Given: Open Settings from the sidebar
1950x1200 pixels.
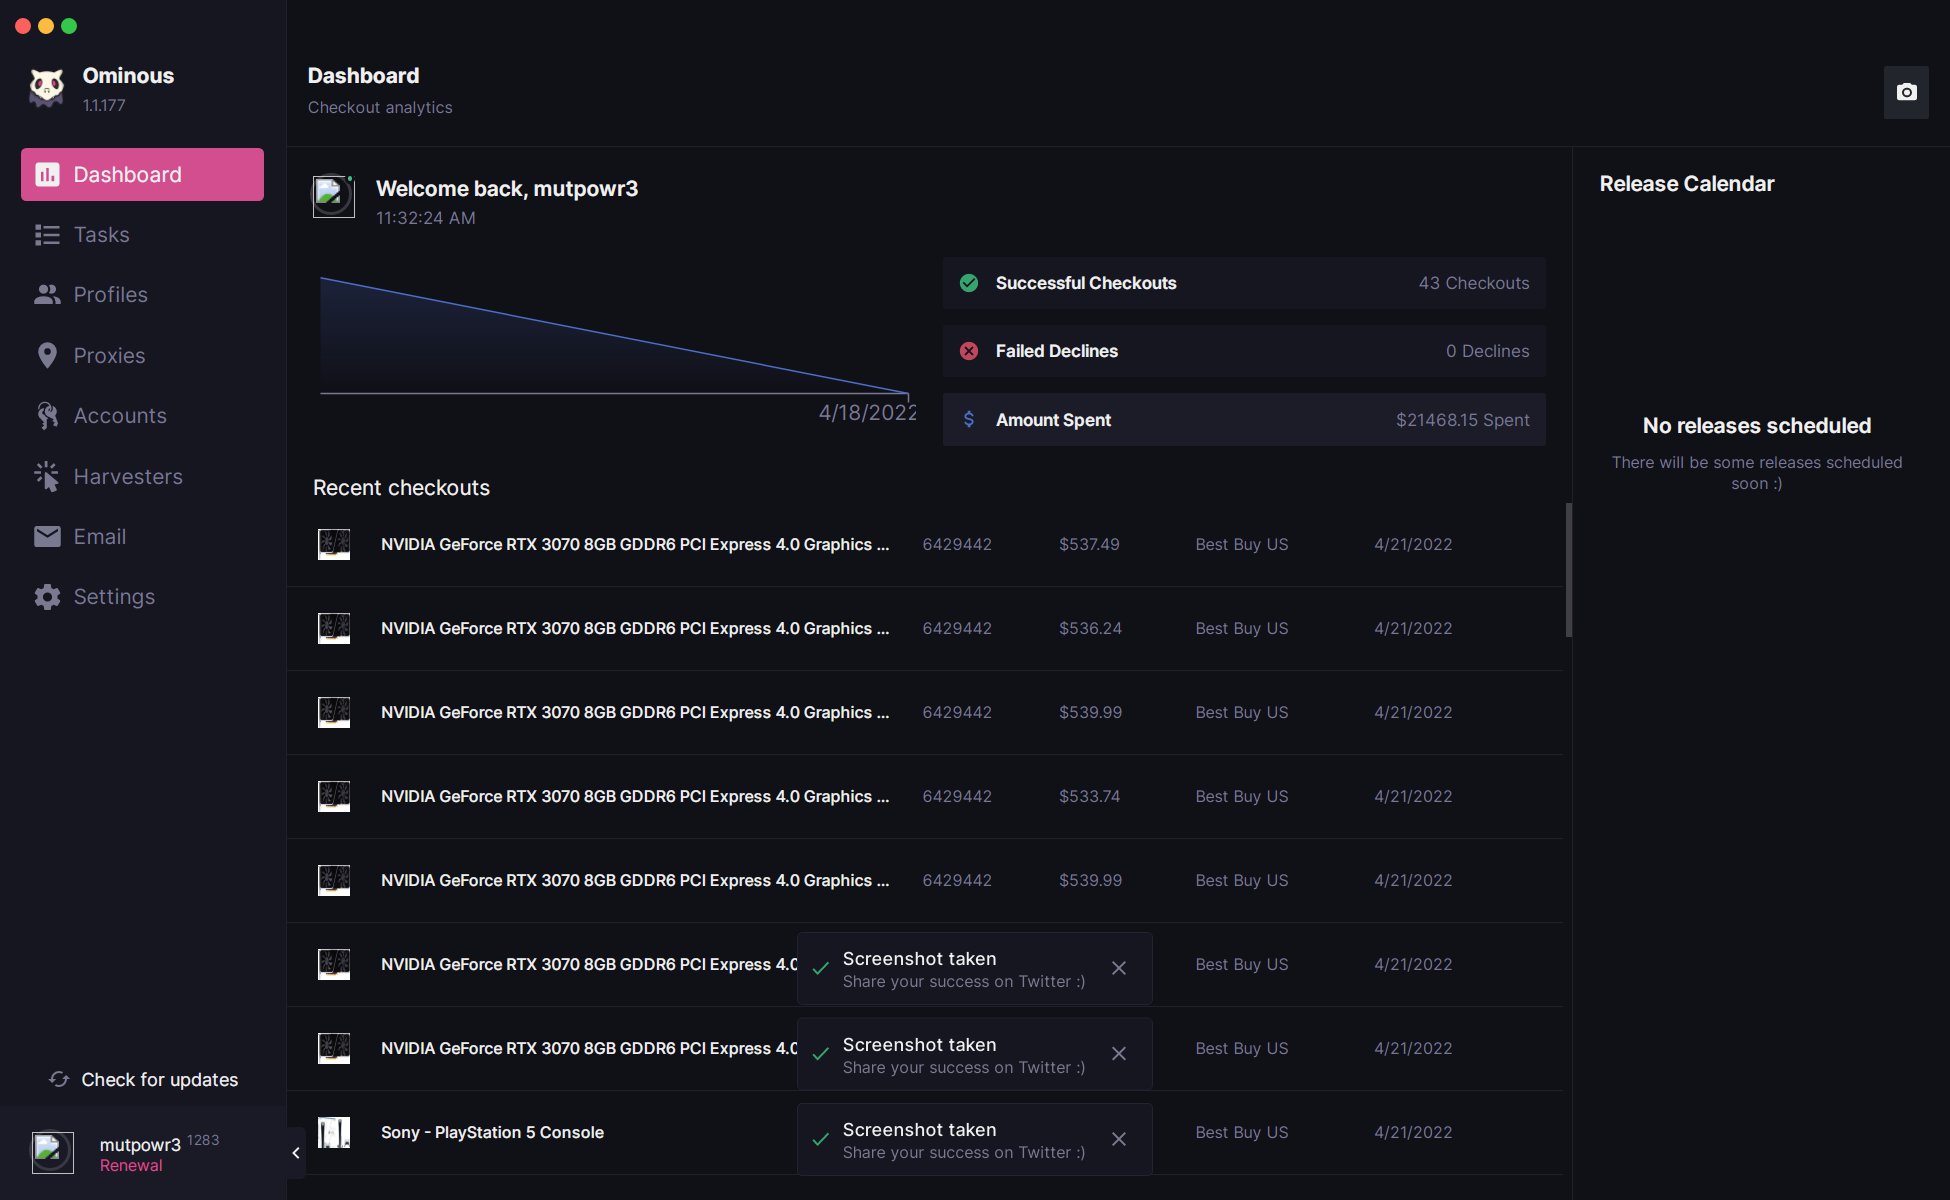Looking at the screenshot, I should [x=114, y=597].
